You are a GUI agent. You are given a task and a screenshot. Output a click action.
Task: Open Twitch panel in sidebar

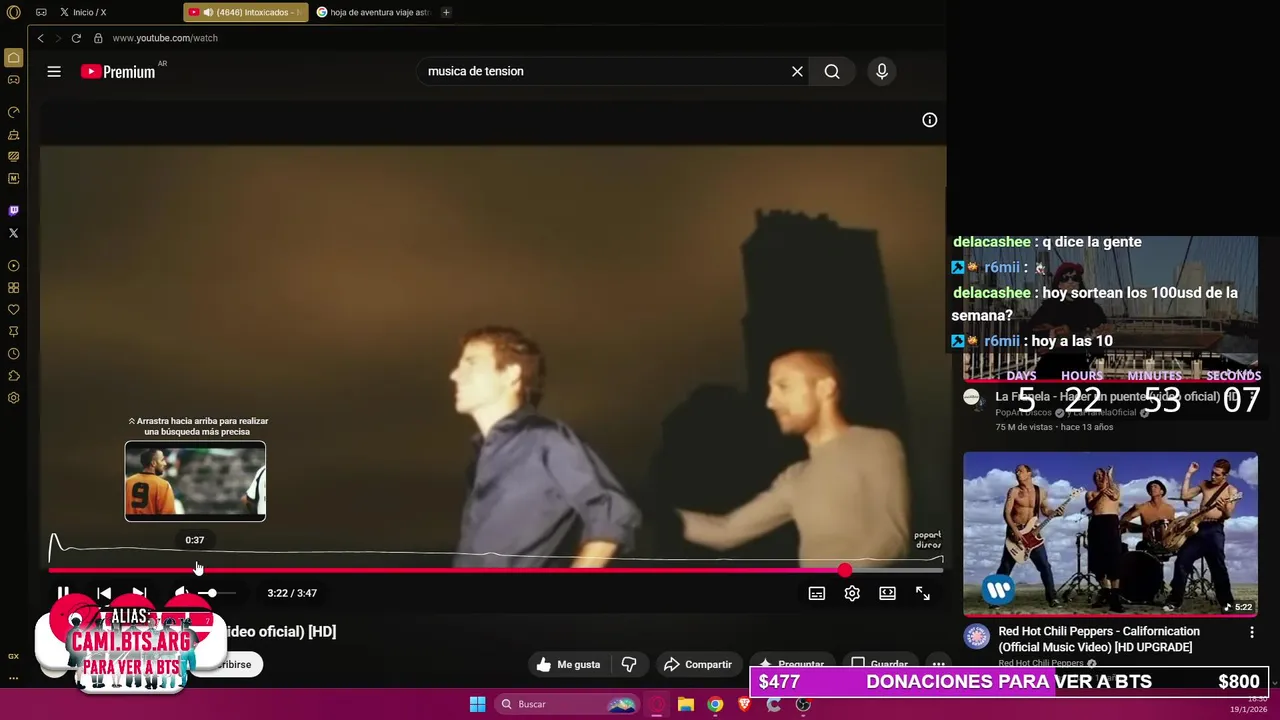pyautogui.click(x=13, y=211)
